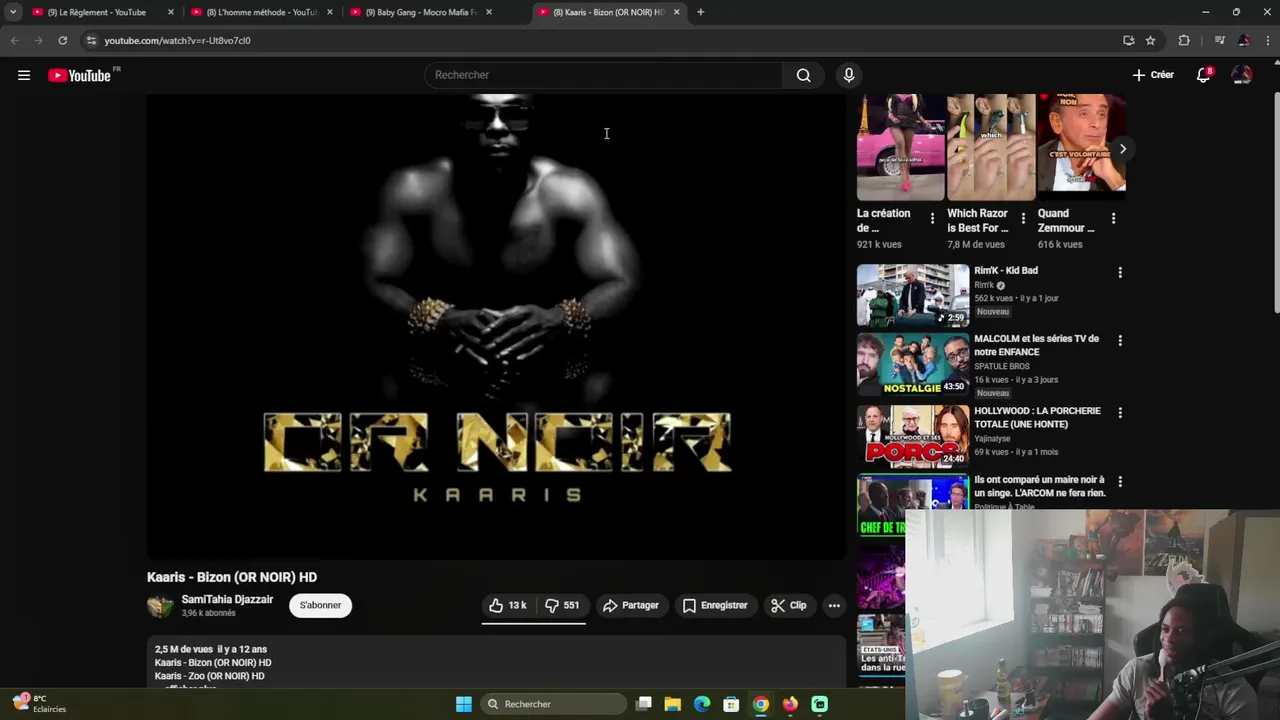Open 'Quand Zemmour ...' Short thumbnail
This screenshot has width=1280, height=720.
(1081, 147)
